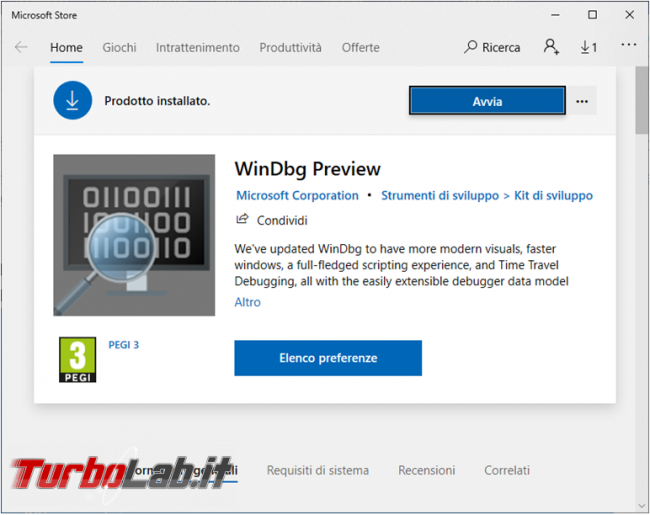This screenshot has width=650, height=515.
Task: Open more options next to Avvia
Action: click(x=582, y=101)
